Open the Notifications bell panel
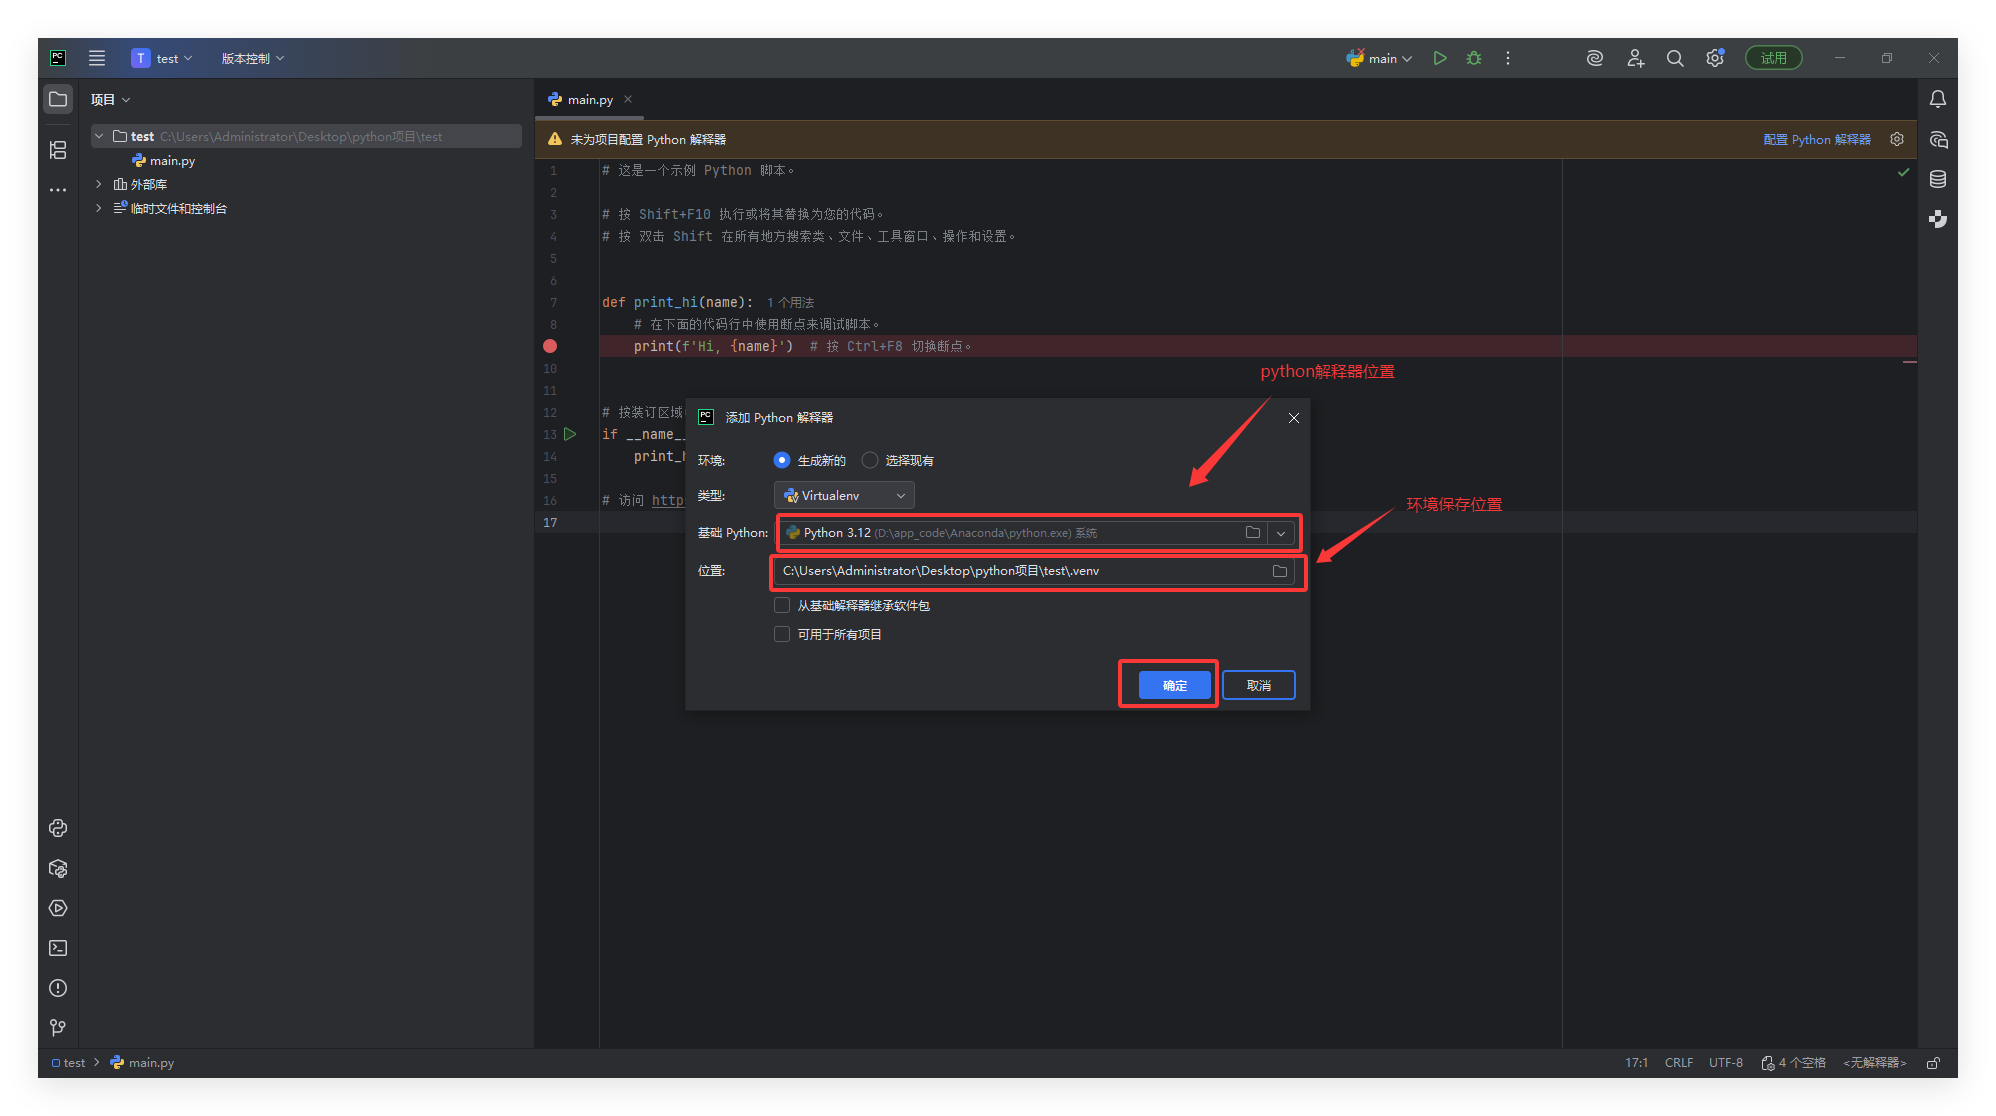Image resolution: width=1996 pixels, height=1116 pixels. pos(1938,99)
